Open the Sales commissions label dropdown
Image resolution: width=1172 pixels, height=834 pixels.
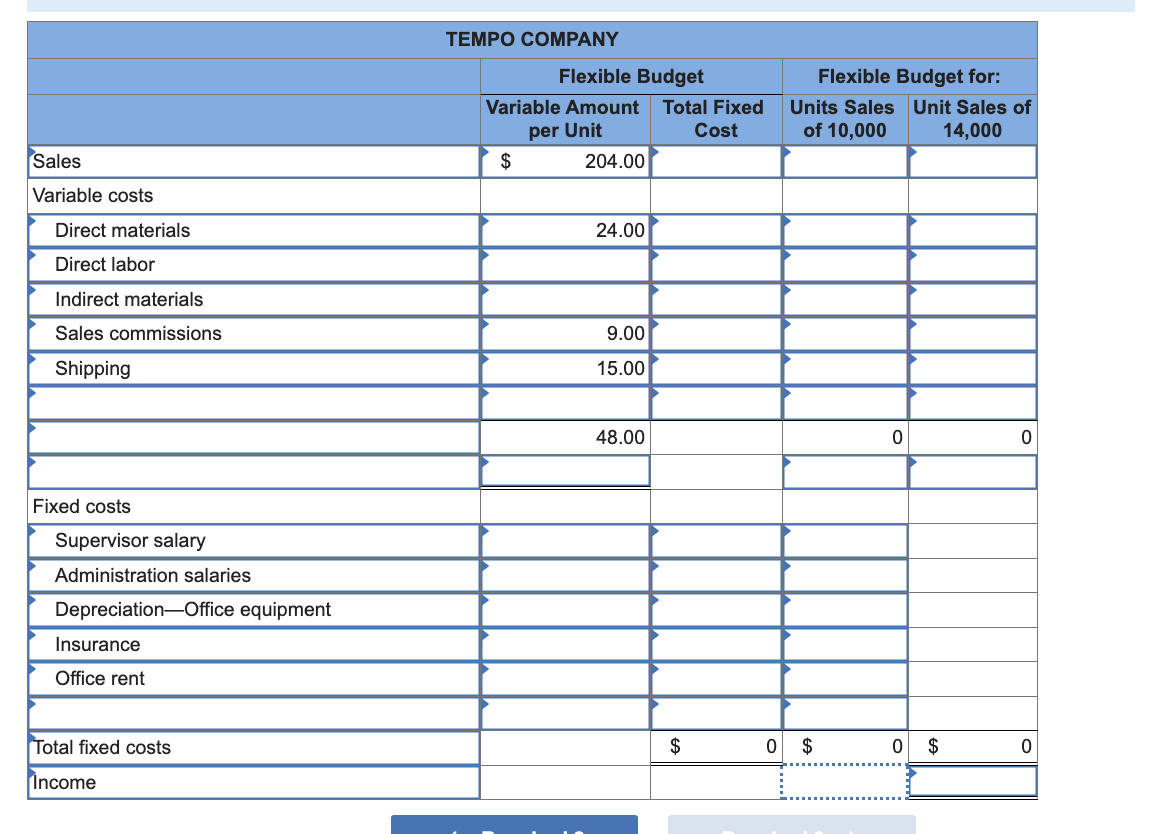pos(254,333)
